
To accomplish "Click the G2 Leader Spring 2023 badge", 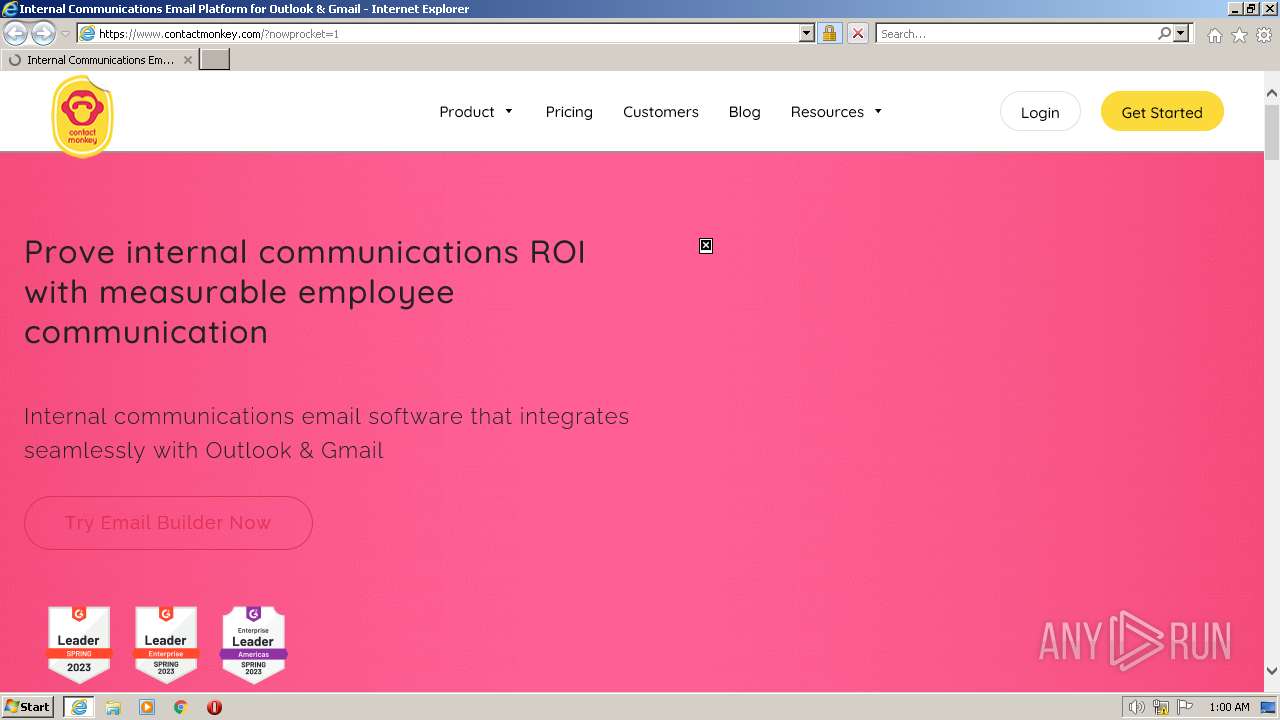I will point(79,644).
